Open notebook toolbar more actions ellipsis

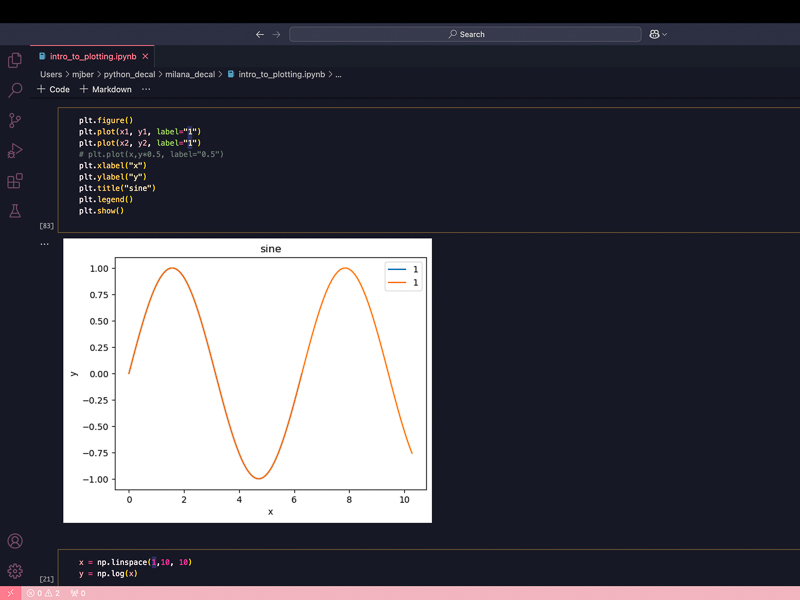point(146,89)
